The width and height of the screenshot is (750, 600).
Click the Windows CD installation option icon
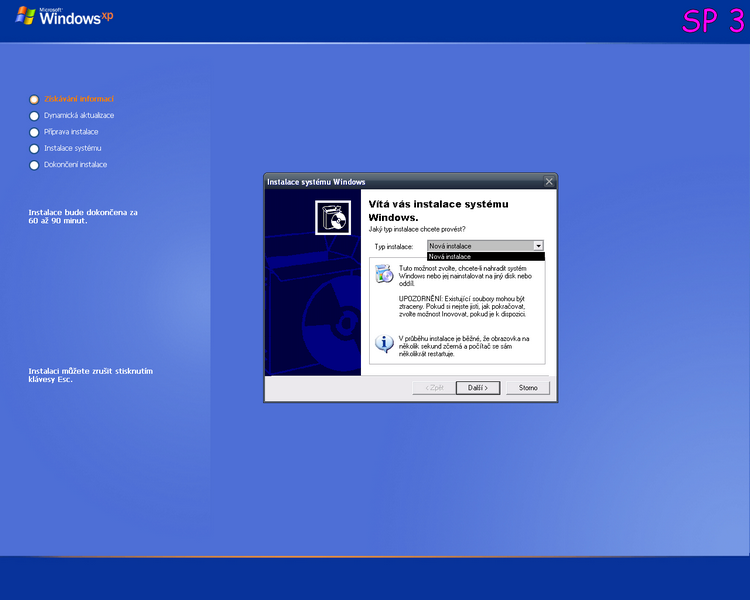(x=384, y=273)
